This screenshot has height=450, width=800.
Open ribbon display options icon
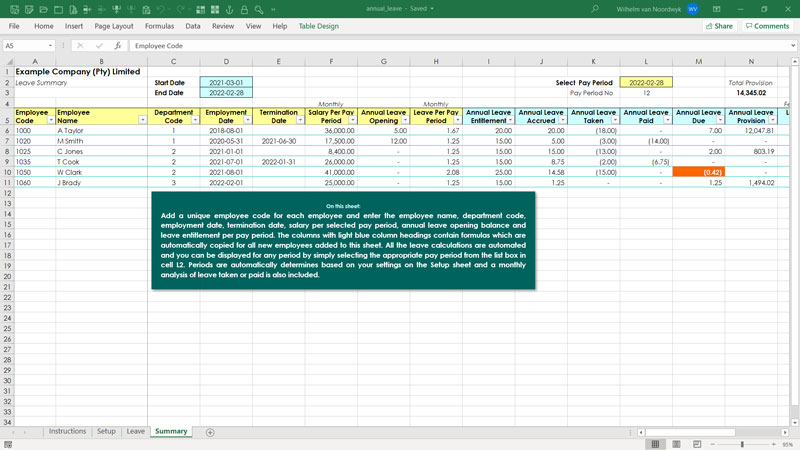[716, 9]
